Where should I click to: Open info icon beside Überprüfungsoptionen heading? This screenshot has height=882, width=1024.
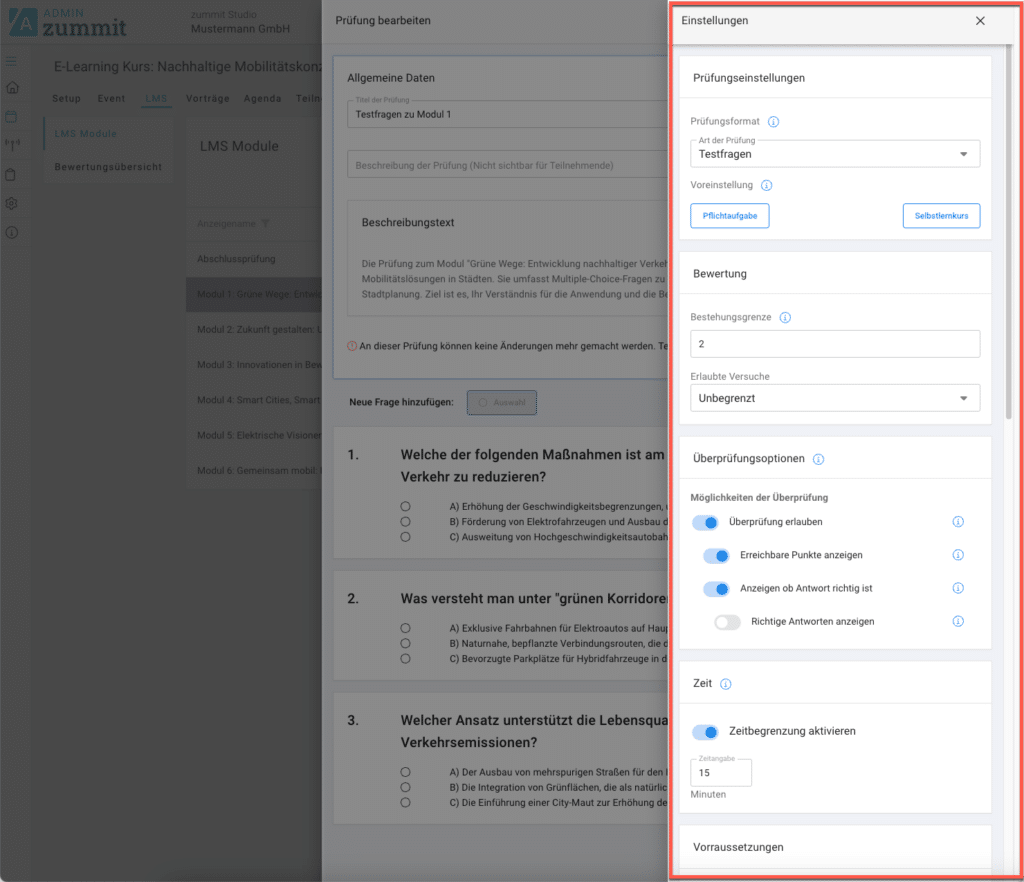coord(818,459)
